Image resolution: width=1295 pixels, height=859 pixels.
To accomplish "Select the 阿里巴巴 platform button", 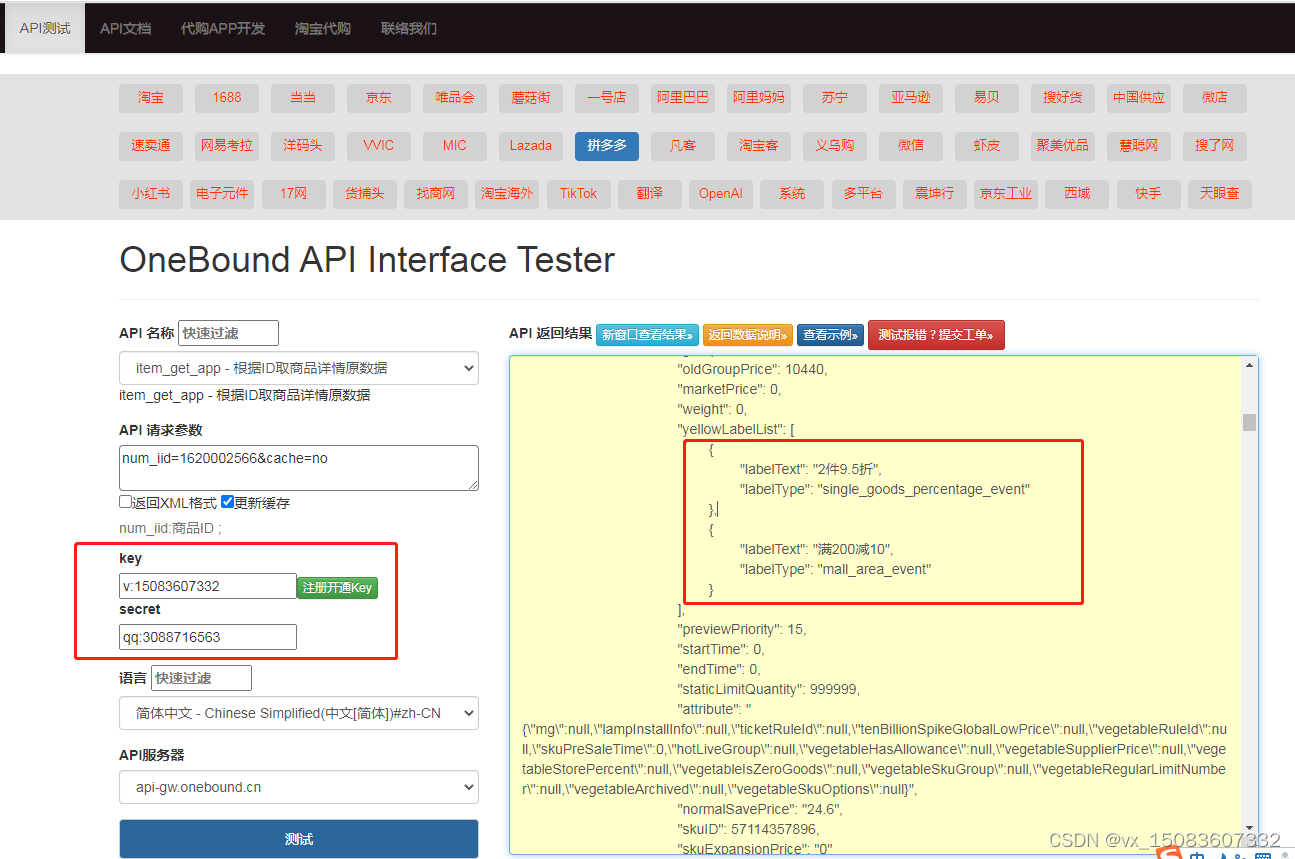I will click(x=683, y=97).
